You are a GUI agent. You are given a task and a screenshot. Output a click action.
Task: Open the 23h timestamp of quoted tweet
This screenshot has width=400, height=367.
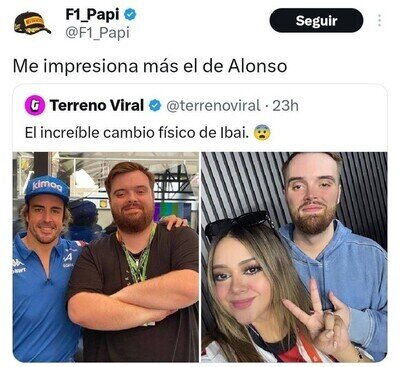[285, 106]
